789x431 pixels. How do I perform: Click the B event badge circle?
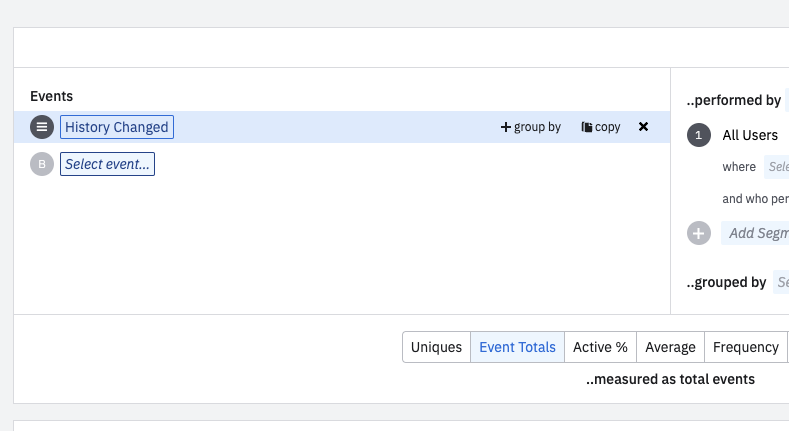[x=42, y=164]
